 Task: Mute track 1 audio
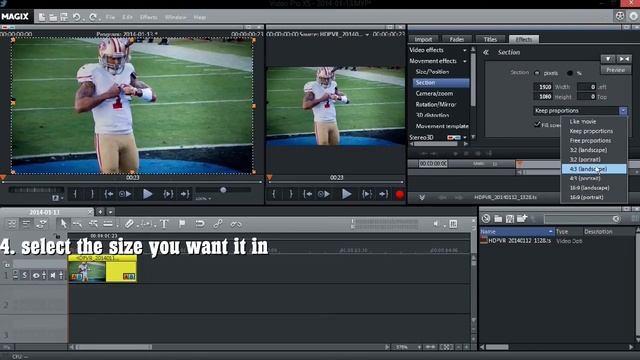53,276
